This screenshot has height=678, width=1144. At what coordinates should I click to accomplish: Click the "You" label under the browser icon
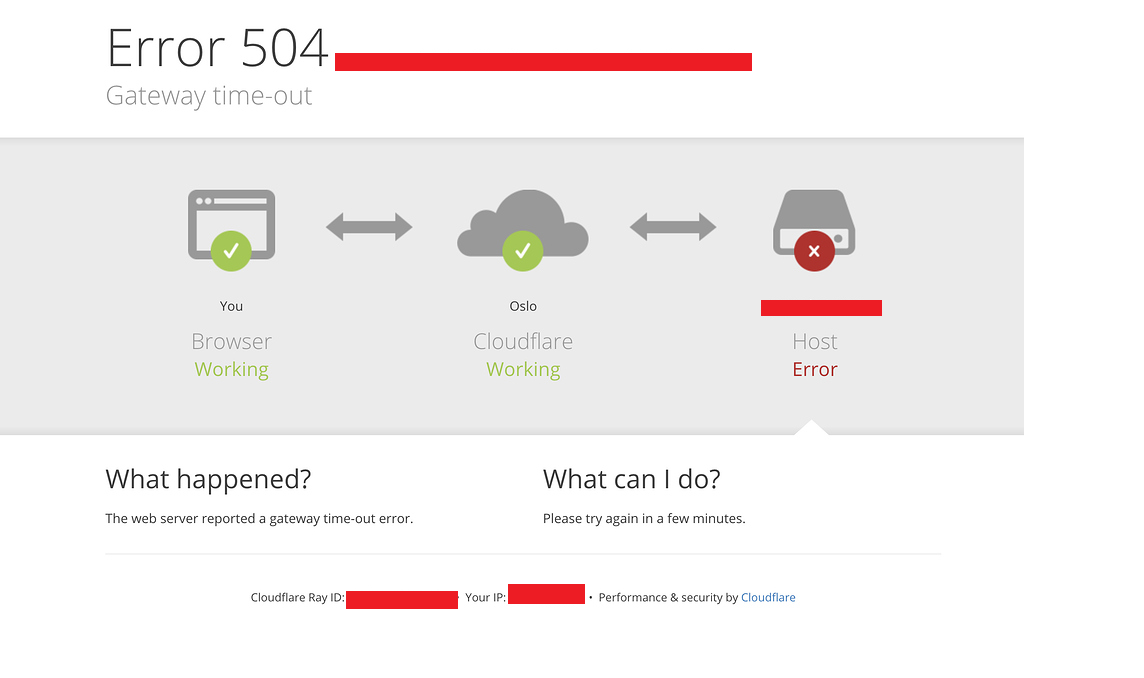point(231,306)
